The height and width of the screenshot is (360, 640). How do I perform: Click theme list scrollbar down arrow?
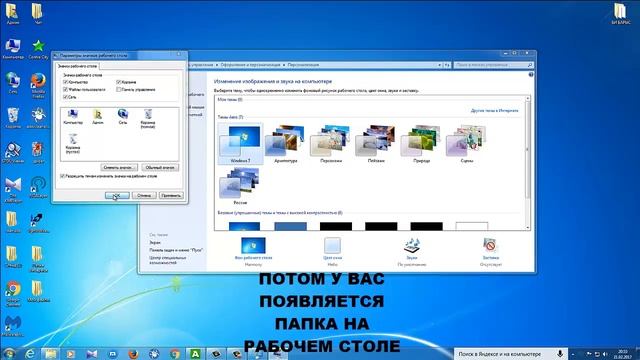[527, 227]
